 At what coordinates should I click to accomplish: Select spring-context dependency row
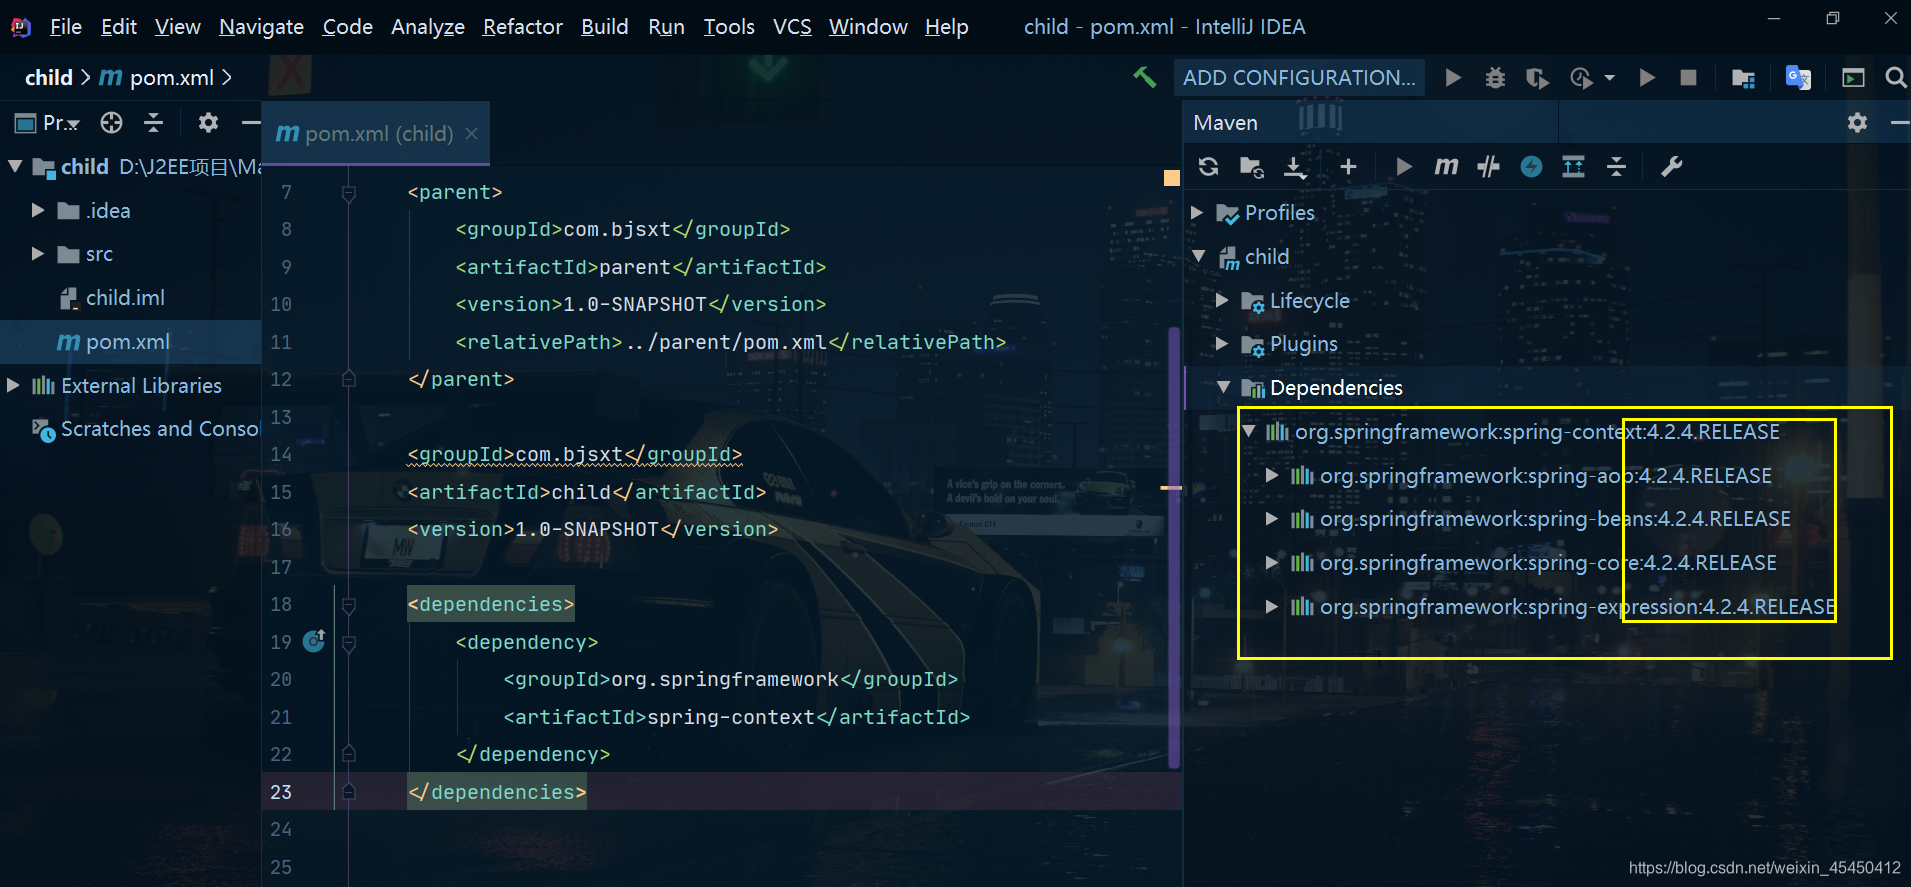click(x=1537, y=431)
